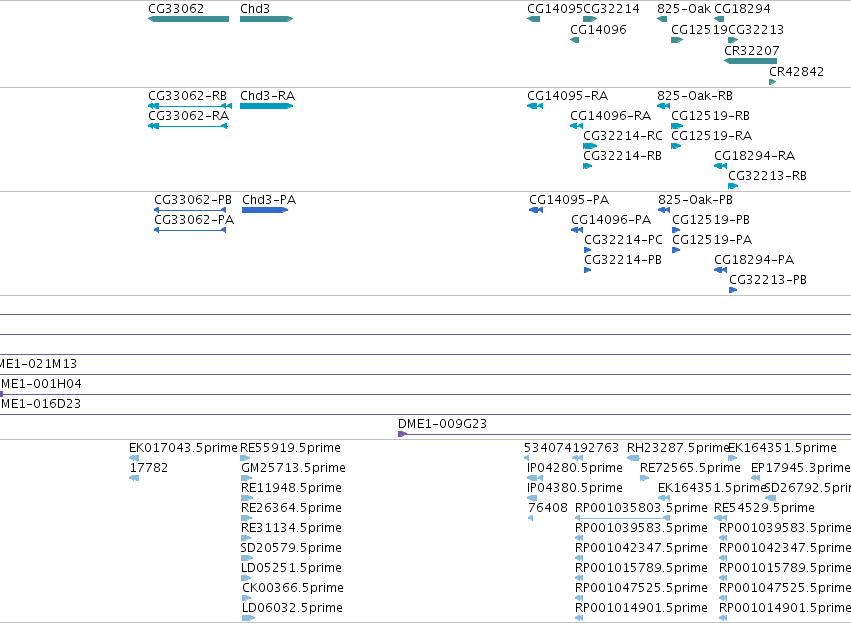The width and height of the screenshot is (851, 623).
Task: Open the RE55919.5prime EST label
Action: [x=290, y=448]
